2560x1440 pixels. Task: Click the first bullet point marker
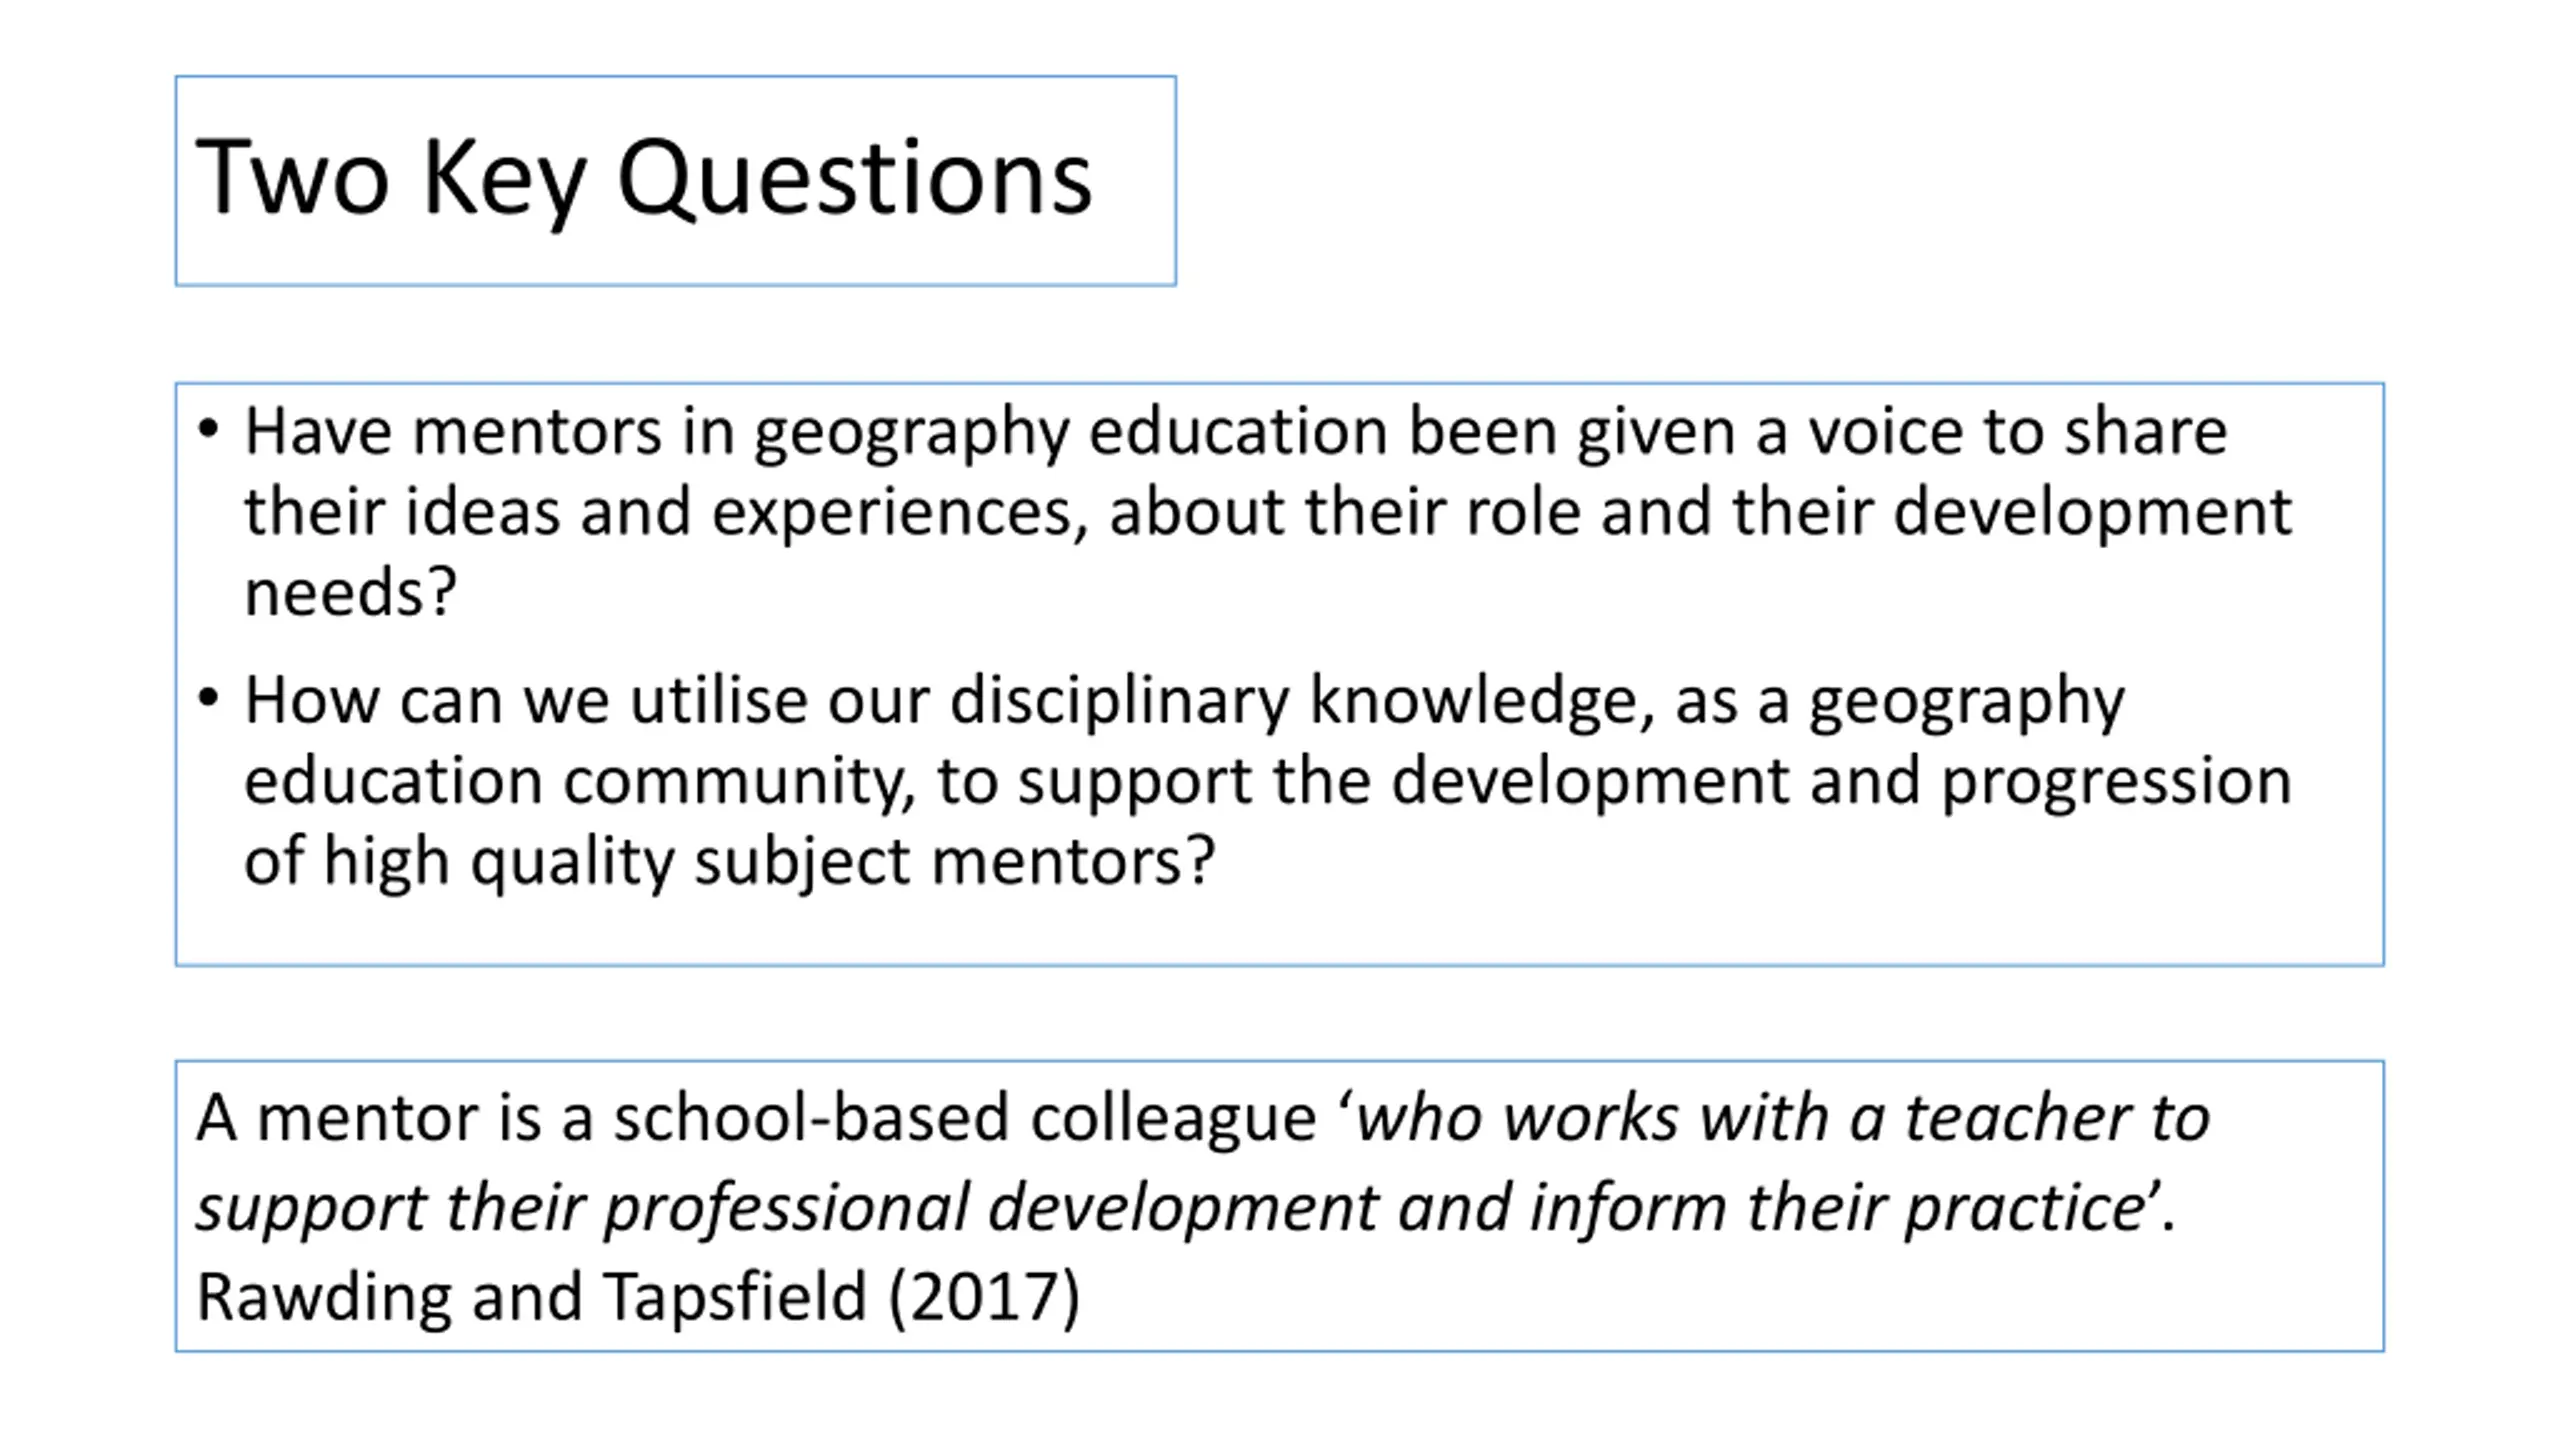pyautogui.click(x=208, y=430)
